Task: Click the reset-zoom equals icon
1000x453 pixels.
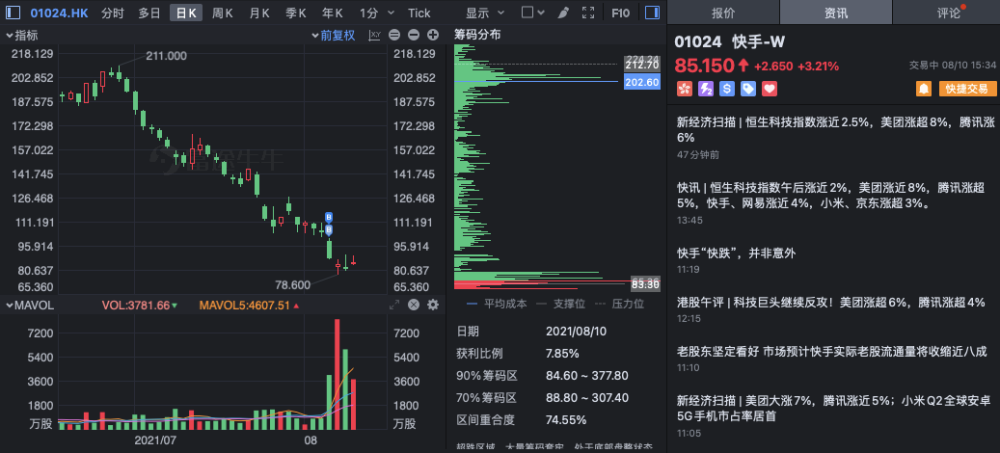Action: pyautogui.click(x=395, y=36)
